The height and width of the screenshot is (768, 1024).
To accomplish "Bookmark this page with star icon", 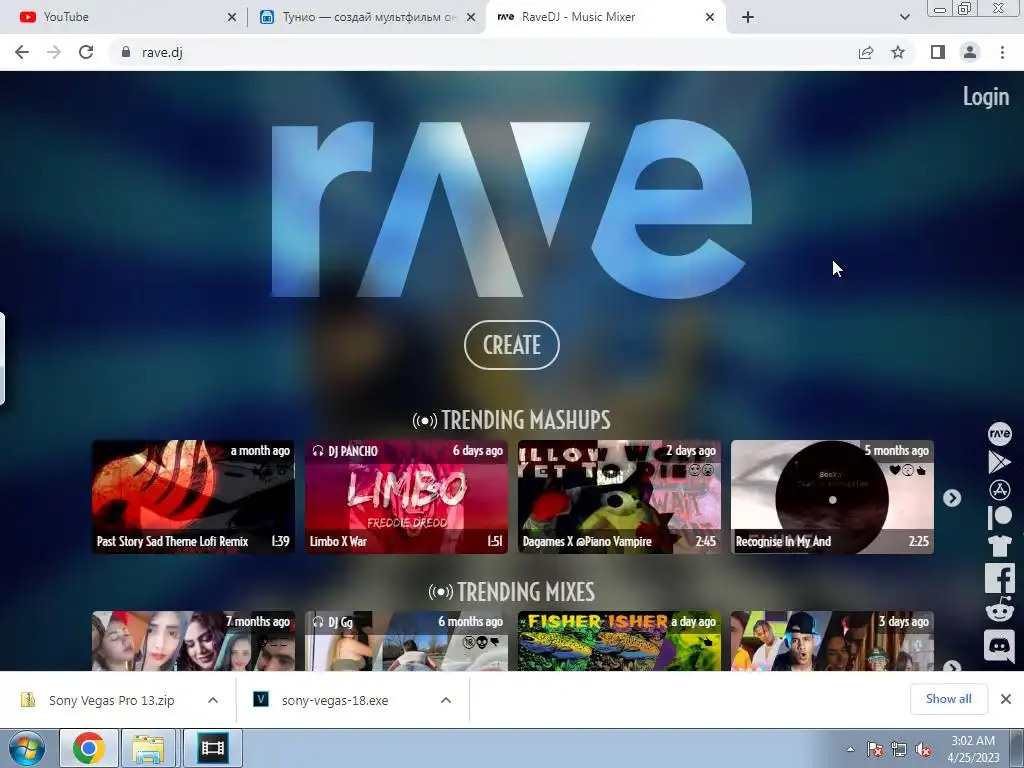I will pos(898,52).
